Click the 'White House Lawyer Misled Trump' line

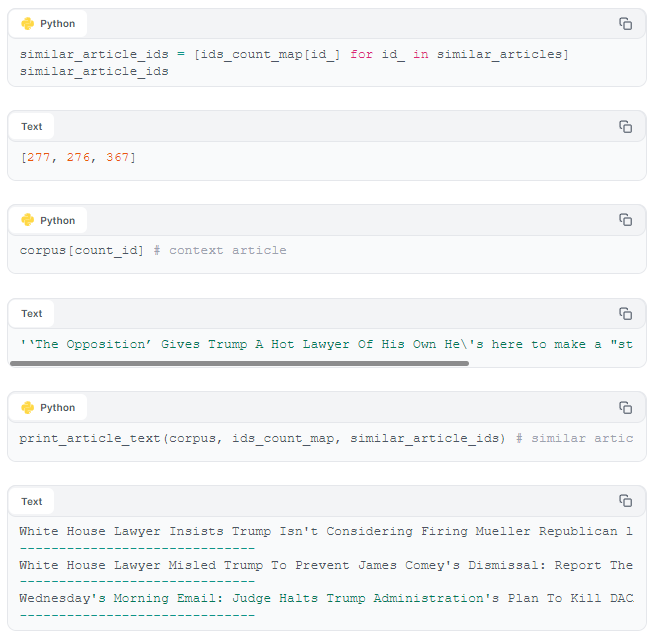click(x=326, y=565)
